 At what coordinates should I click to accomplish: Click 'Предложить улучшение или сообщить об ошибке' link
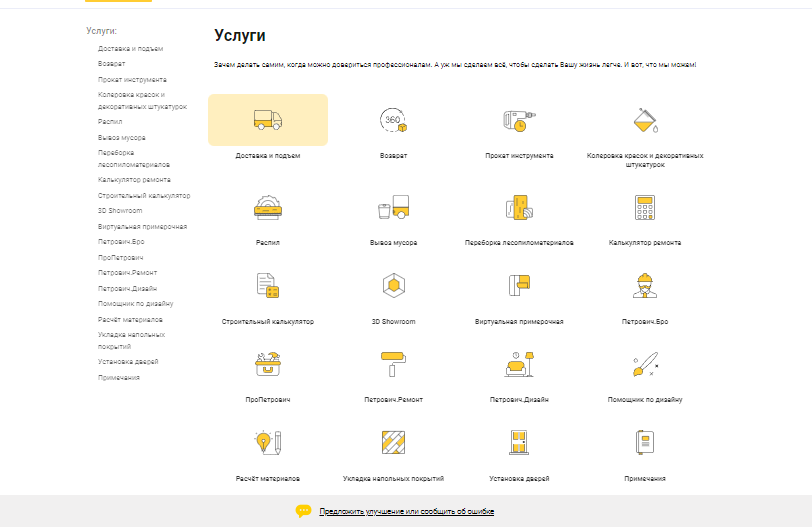pyautogui.click(x=406, y=511)
